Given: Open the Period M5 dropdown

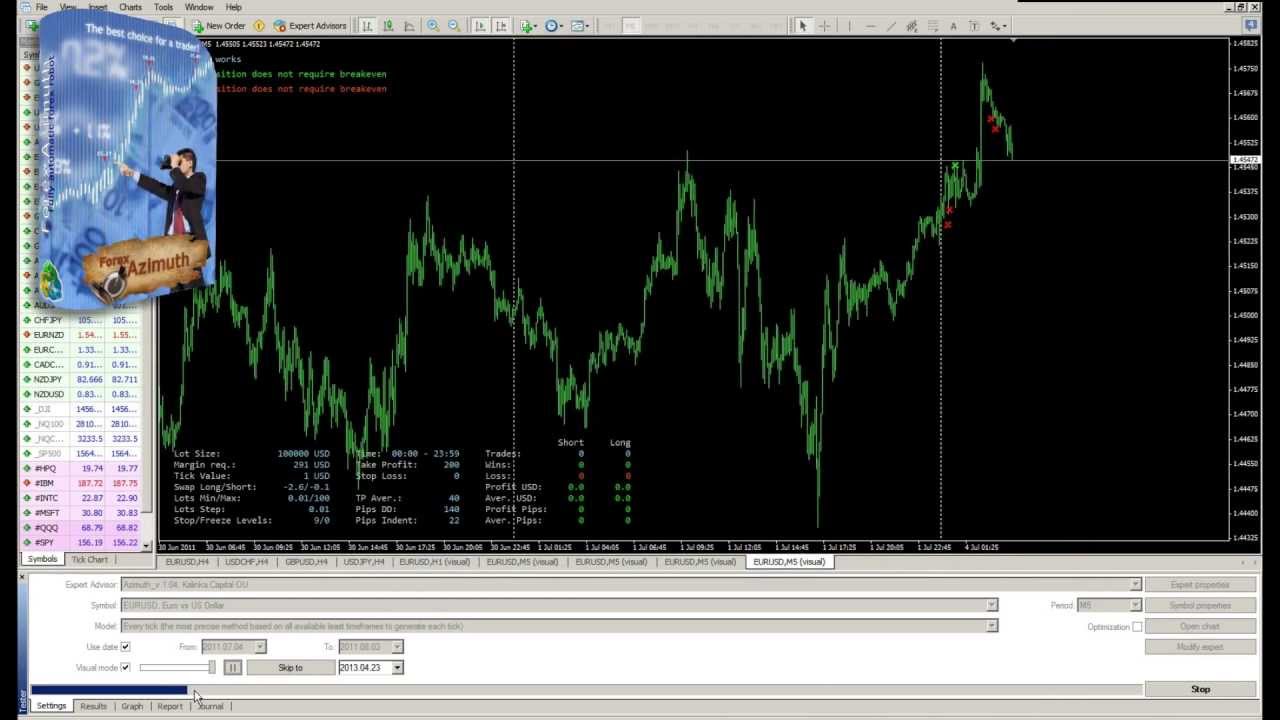Looking at the screenshot, I should click(1135, 605).
